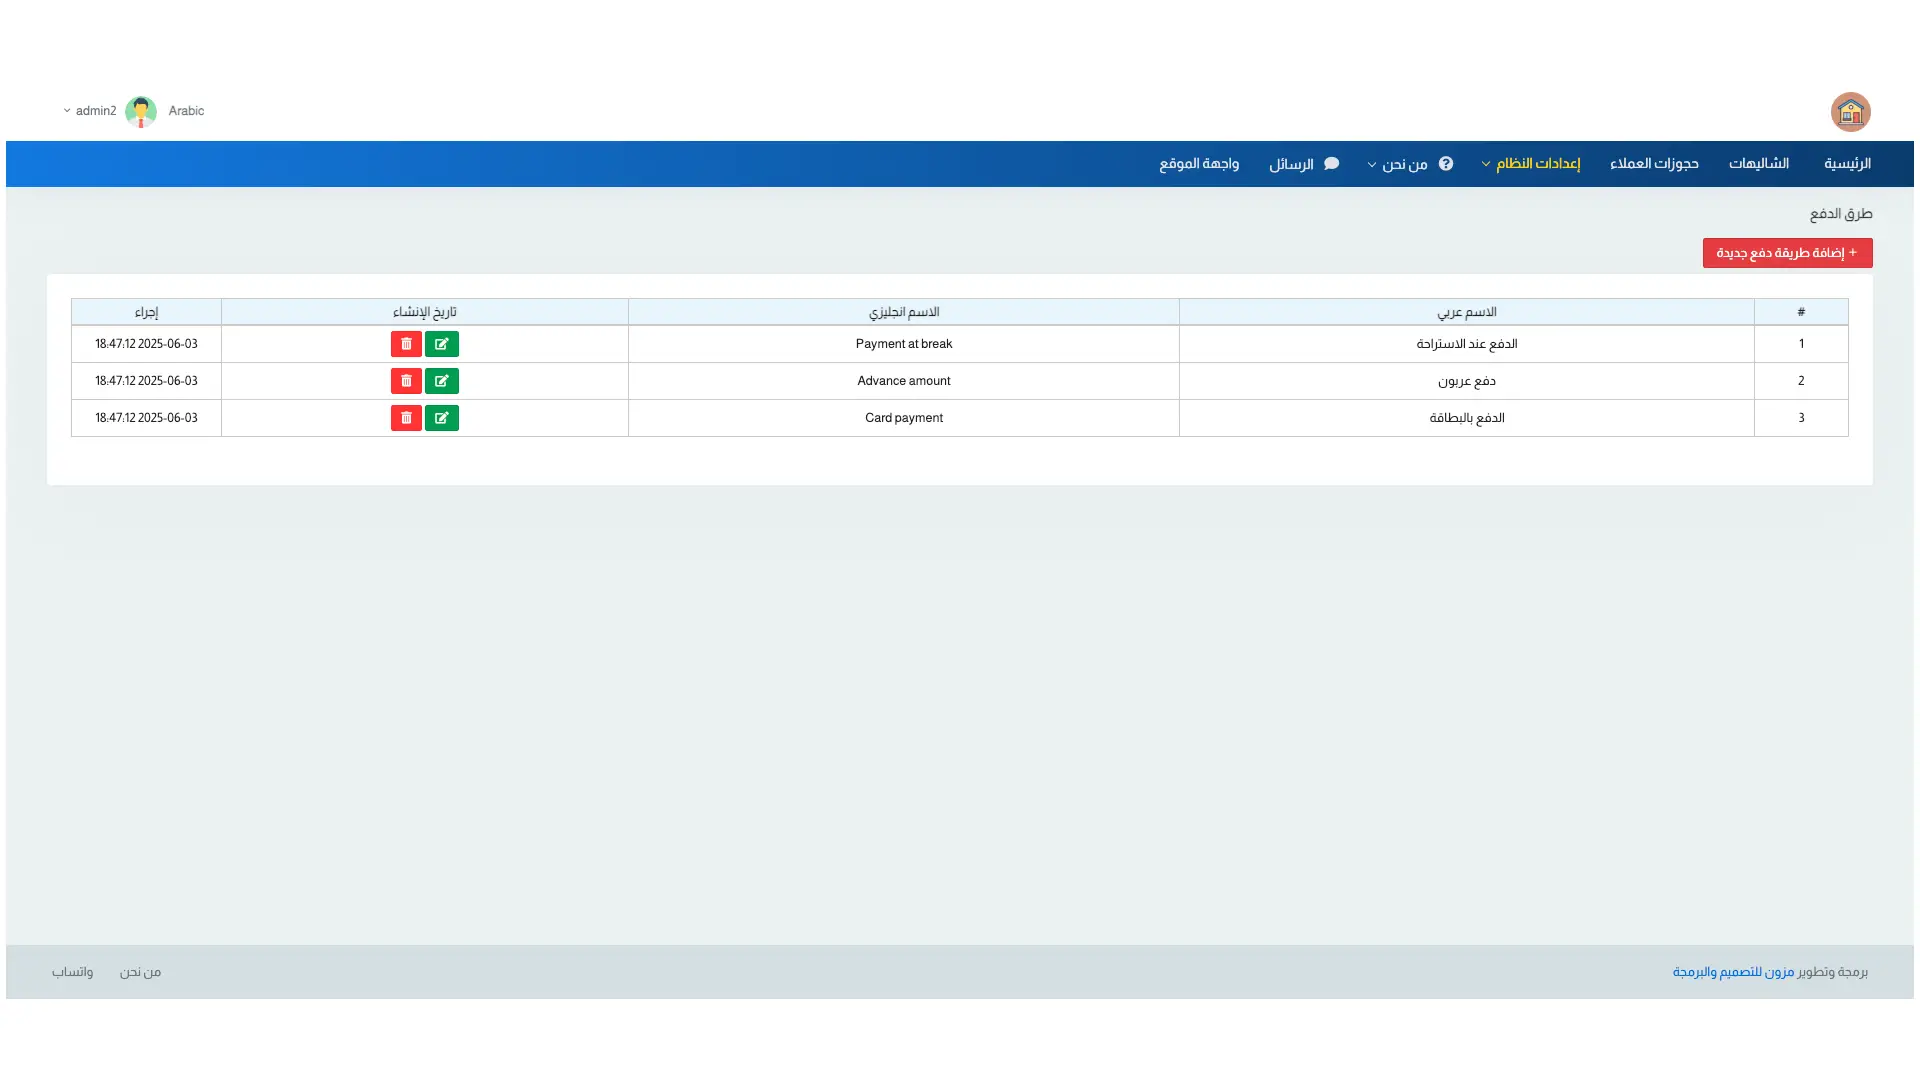The height and width of the screenshot is (1080, 1920).
Task: Open the واتساب footer link
Action: (72, 972)
